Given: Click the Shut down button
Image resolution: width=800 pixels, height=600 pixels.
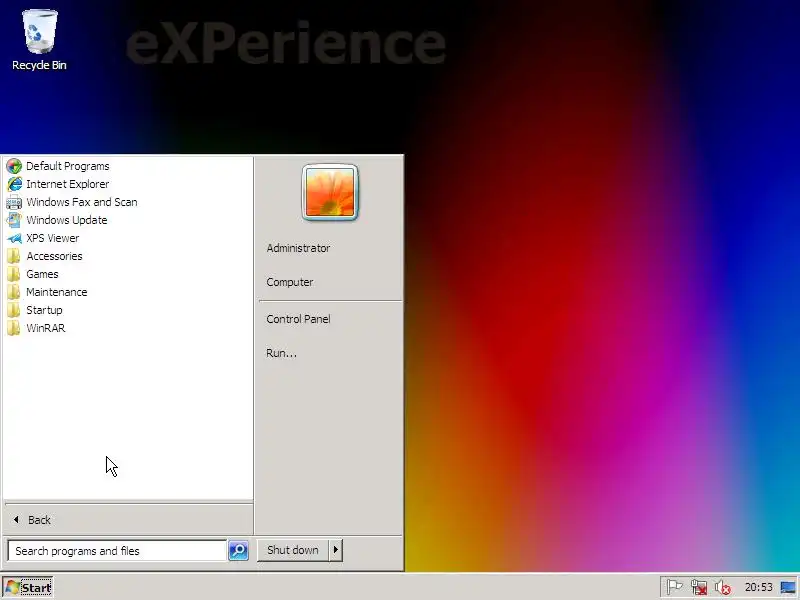Looking at the screenshot, I should pyautogui.click(x=293, y=550).
